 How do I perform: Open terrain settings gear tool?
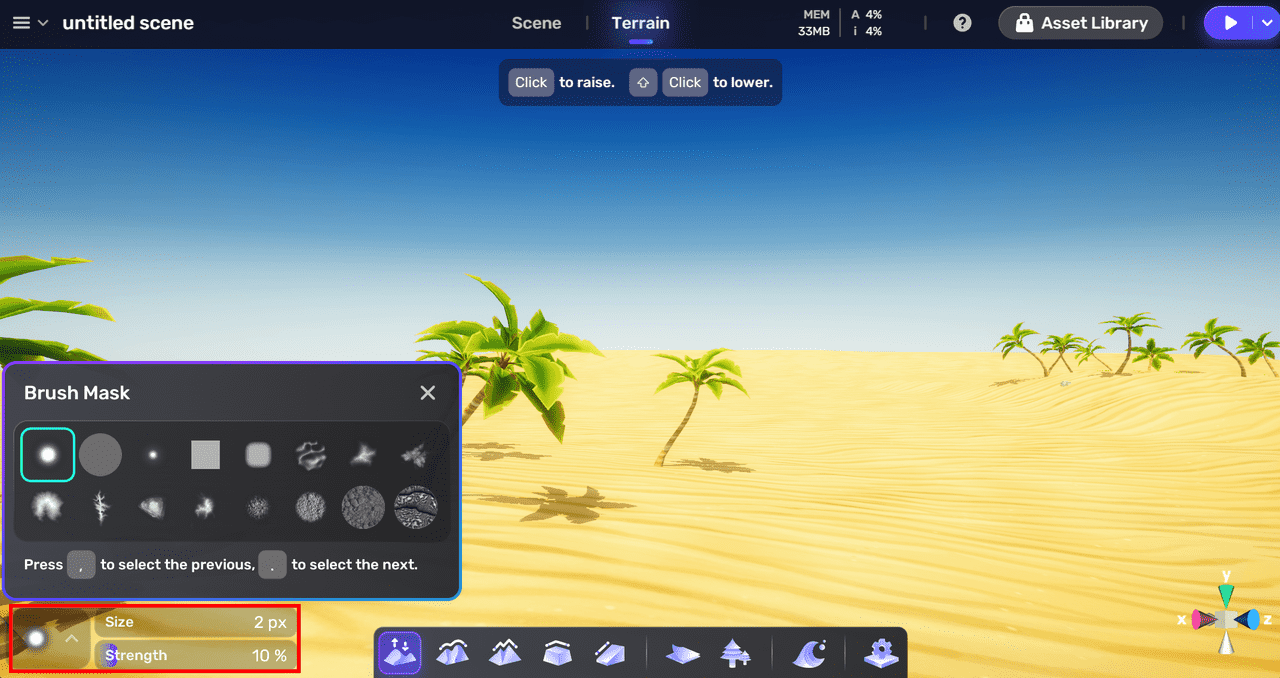pyautogui.click(x=881, y=654)
